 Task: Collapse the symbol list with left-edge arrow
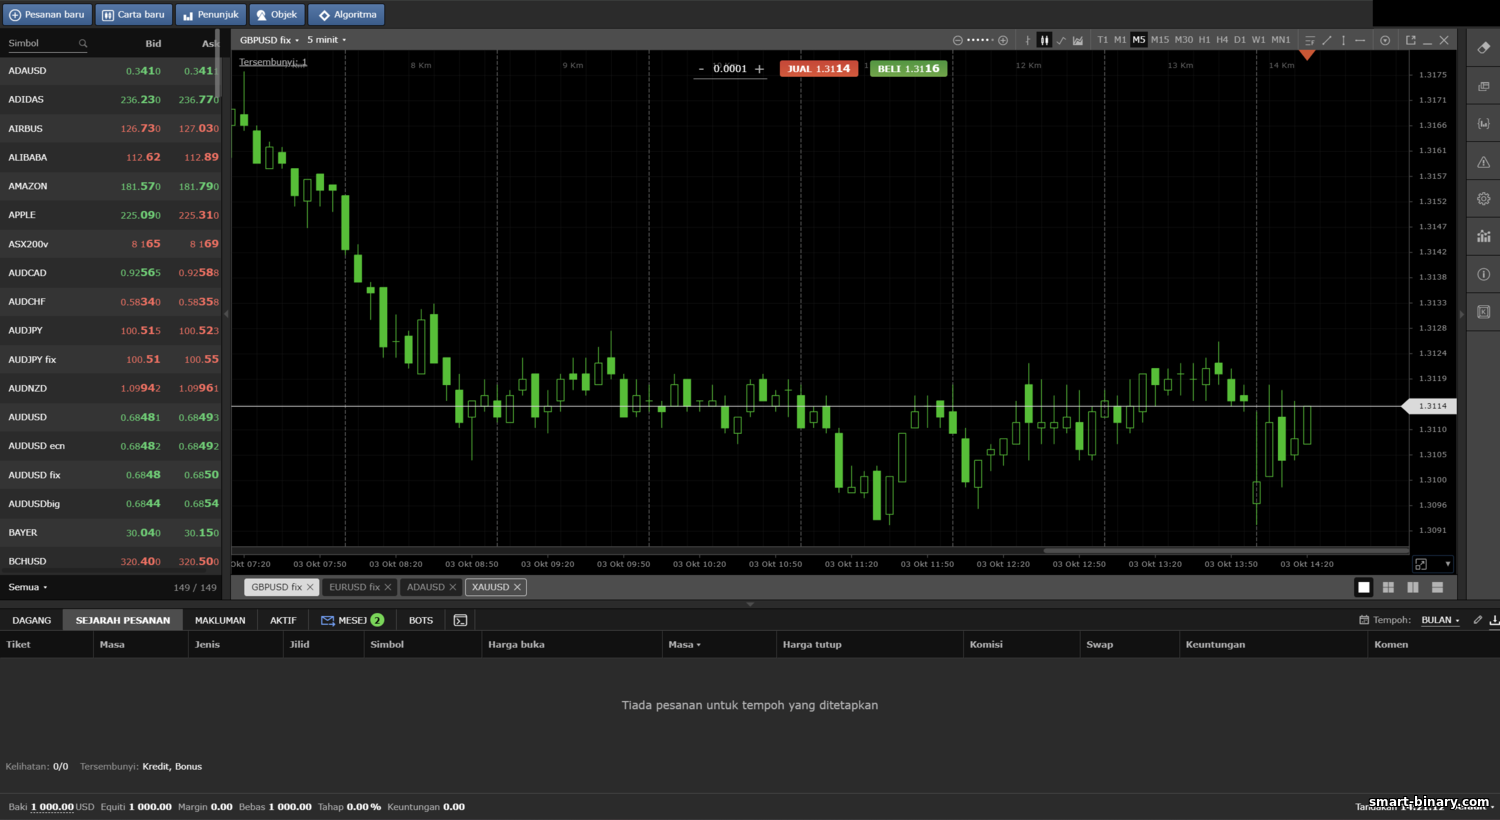[x=226, y=314]
